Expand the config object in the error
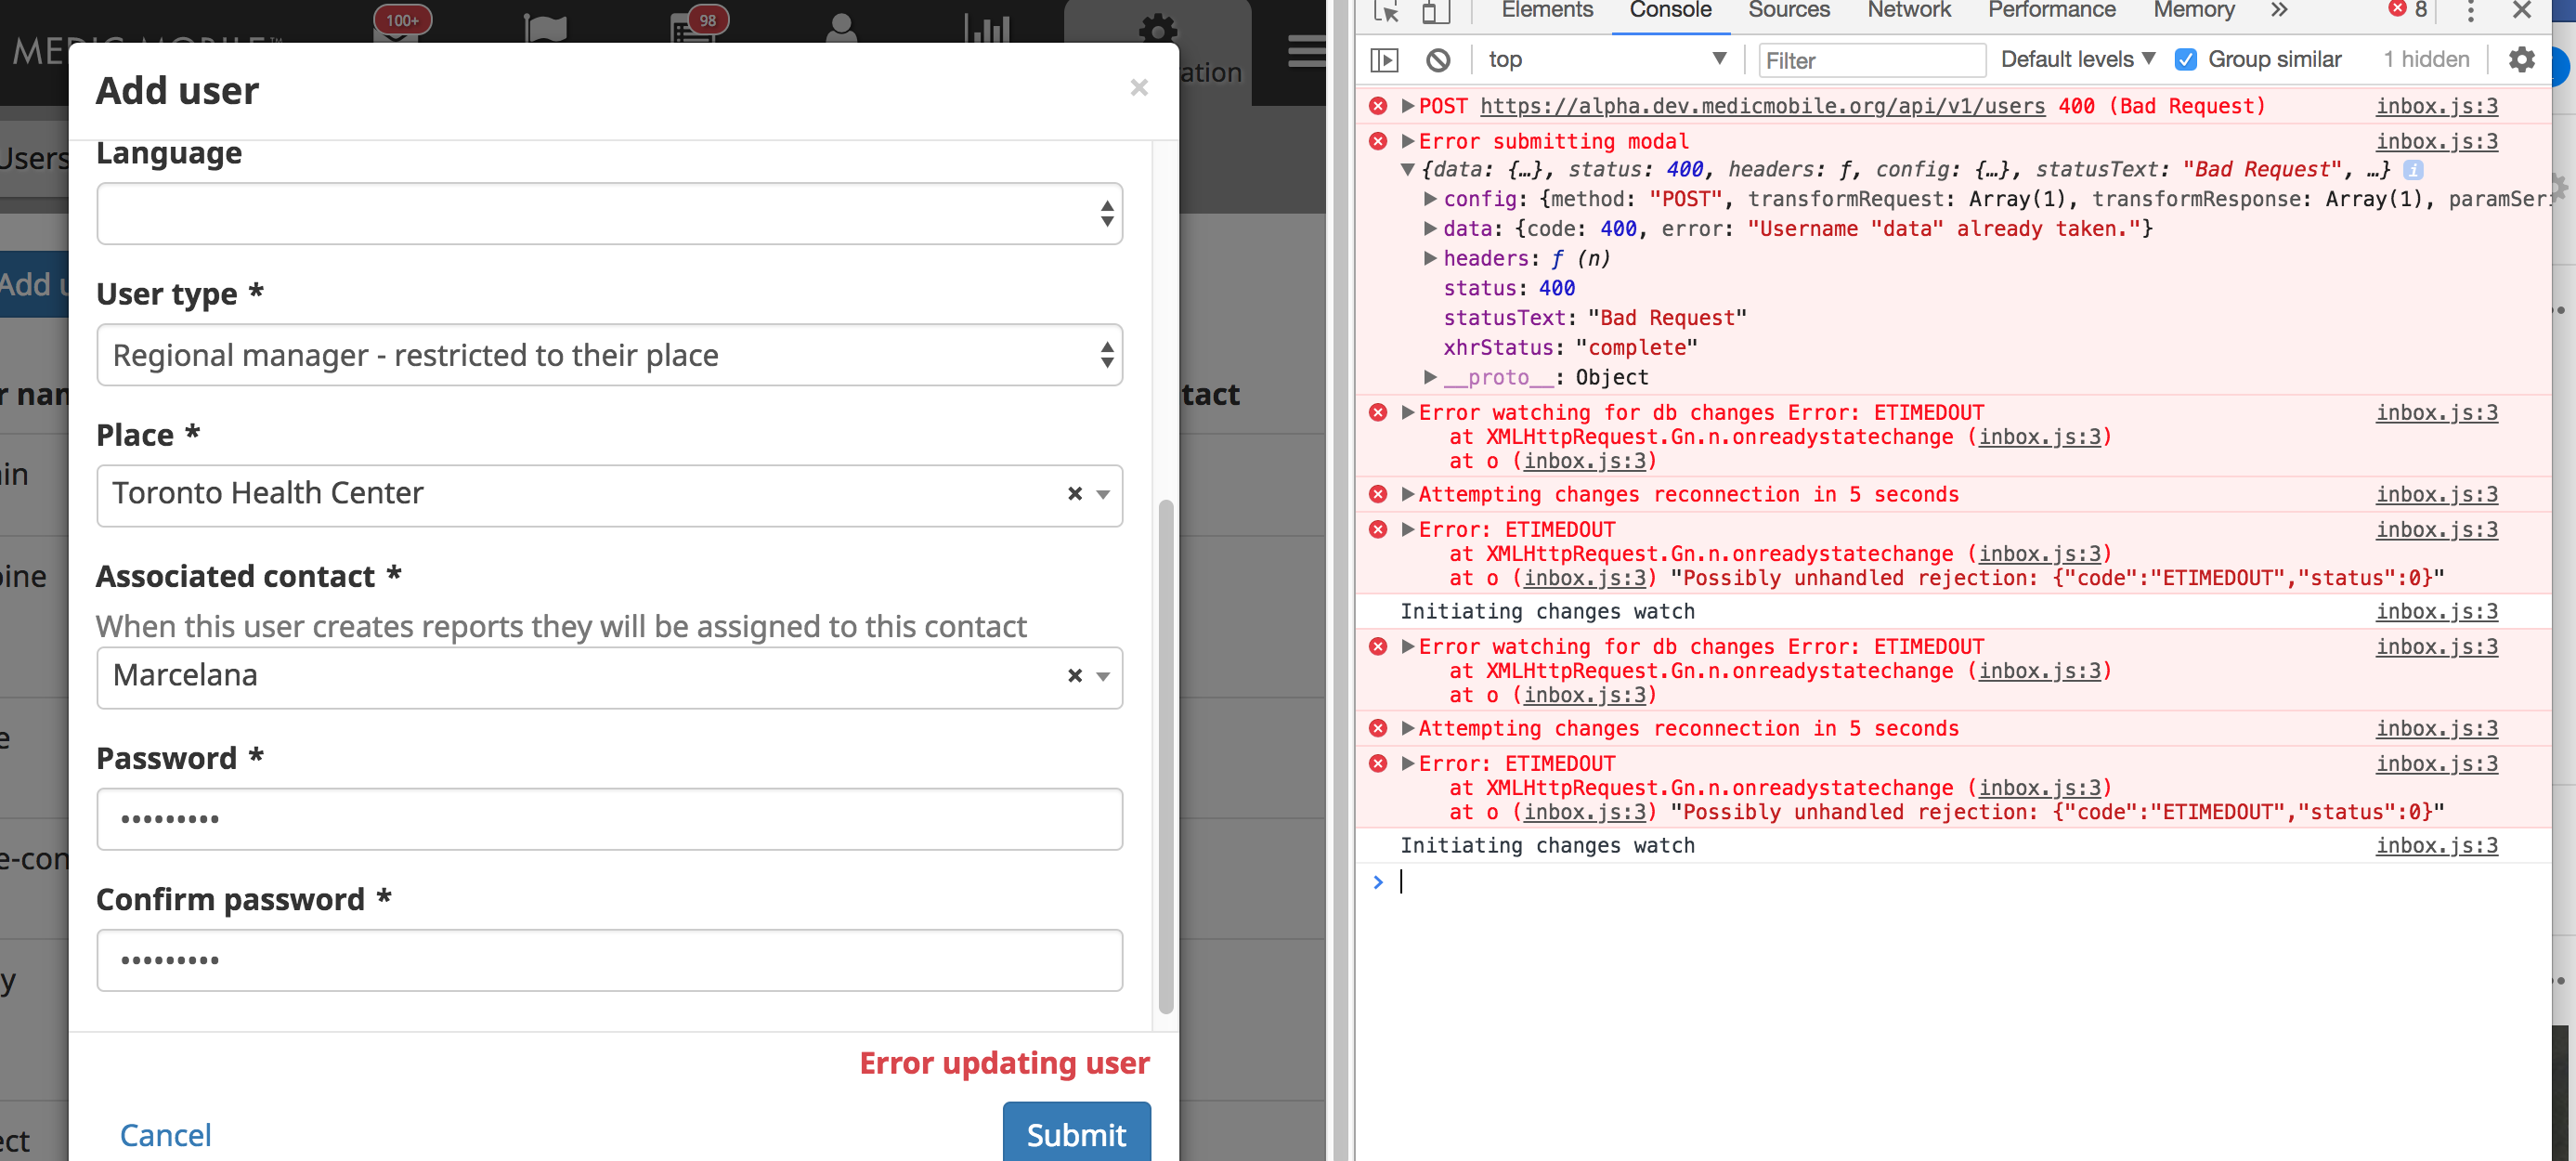Image resolution: width=2576 pixels, height=1161 pixels. click(x=1432, y=199)
